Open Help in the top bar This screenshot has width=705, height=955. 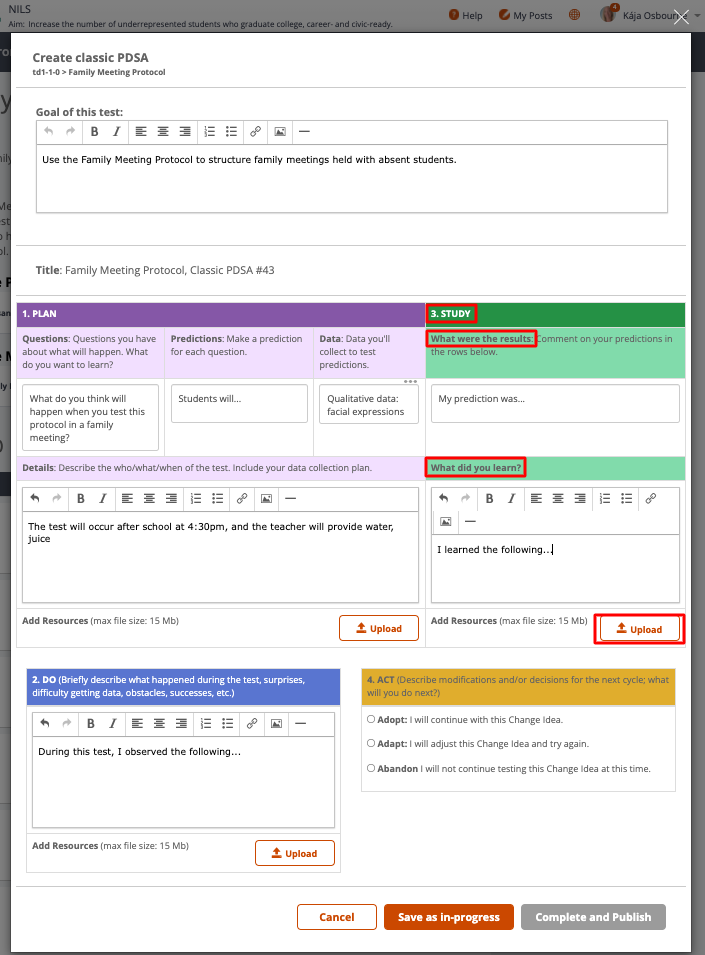coord(466,15)
